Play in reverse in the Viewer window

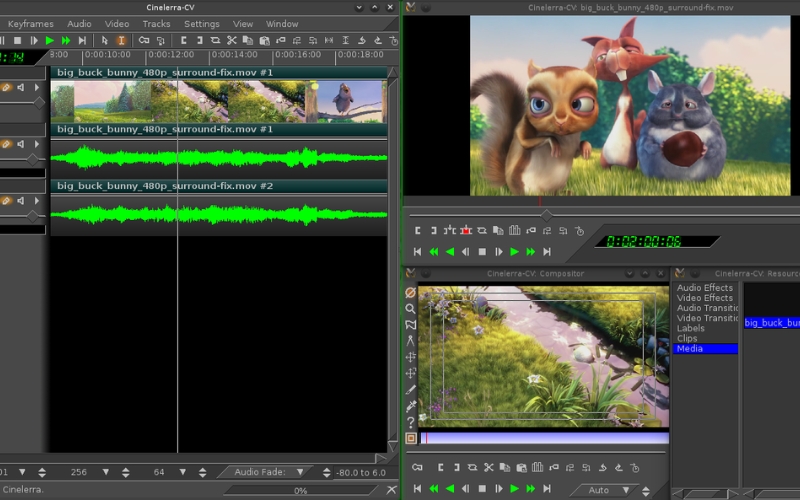449,252
